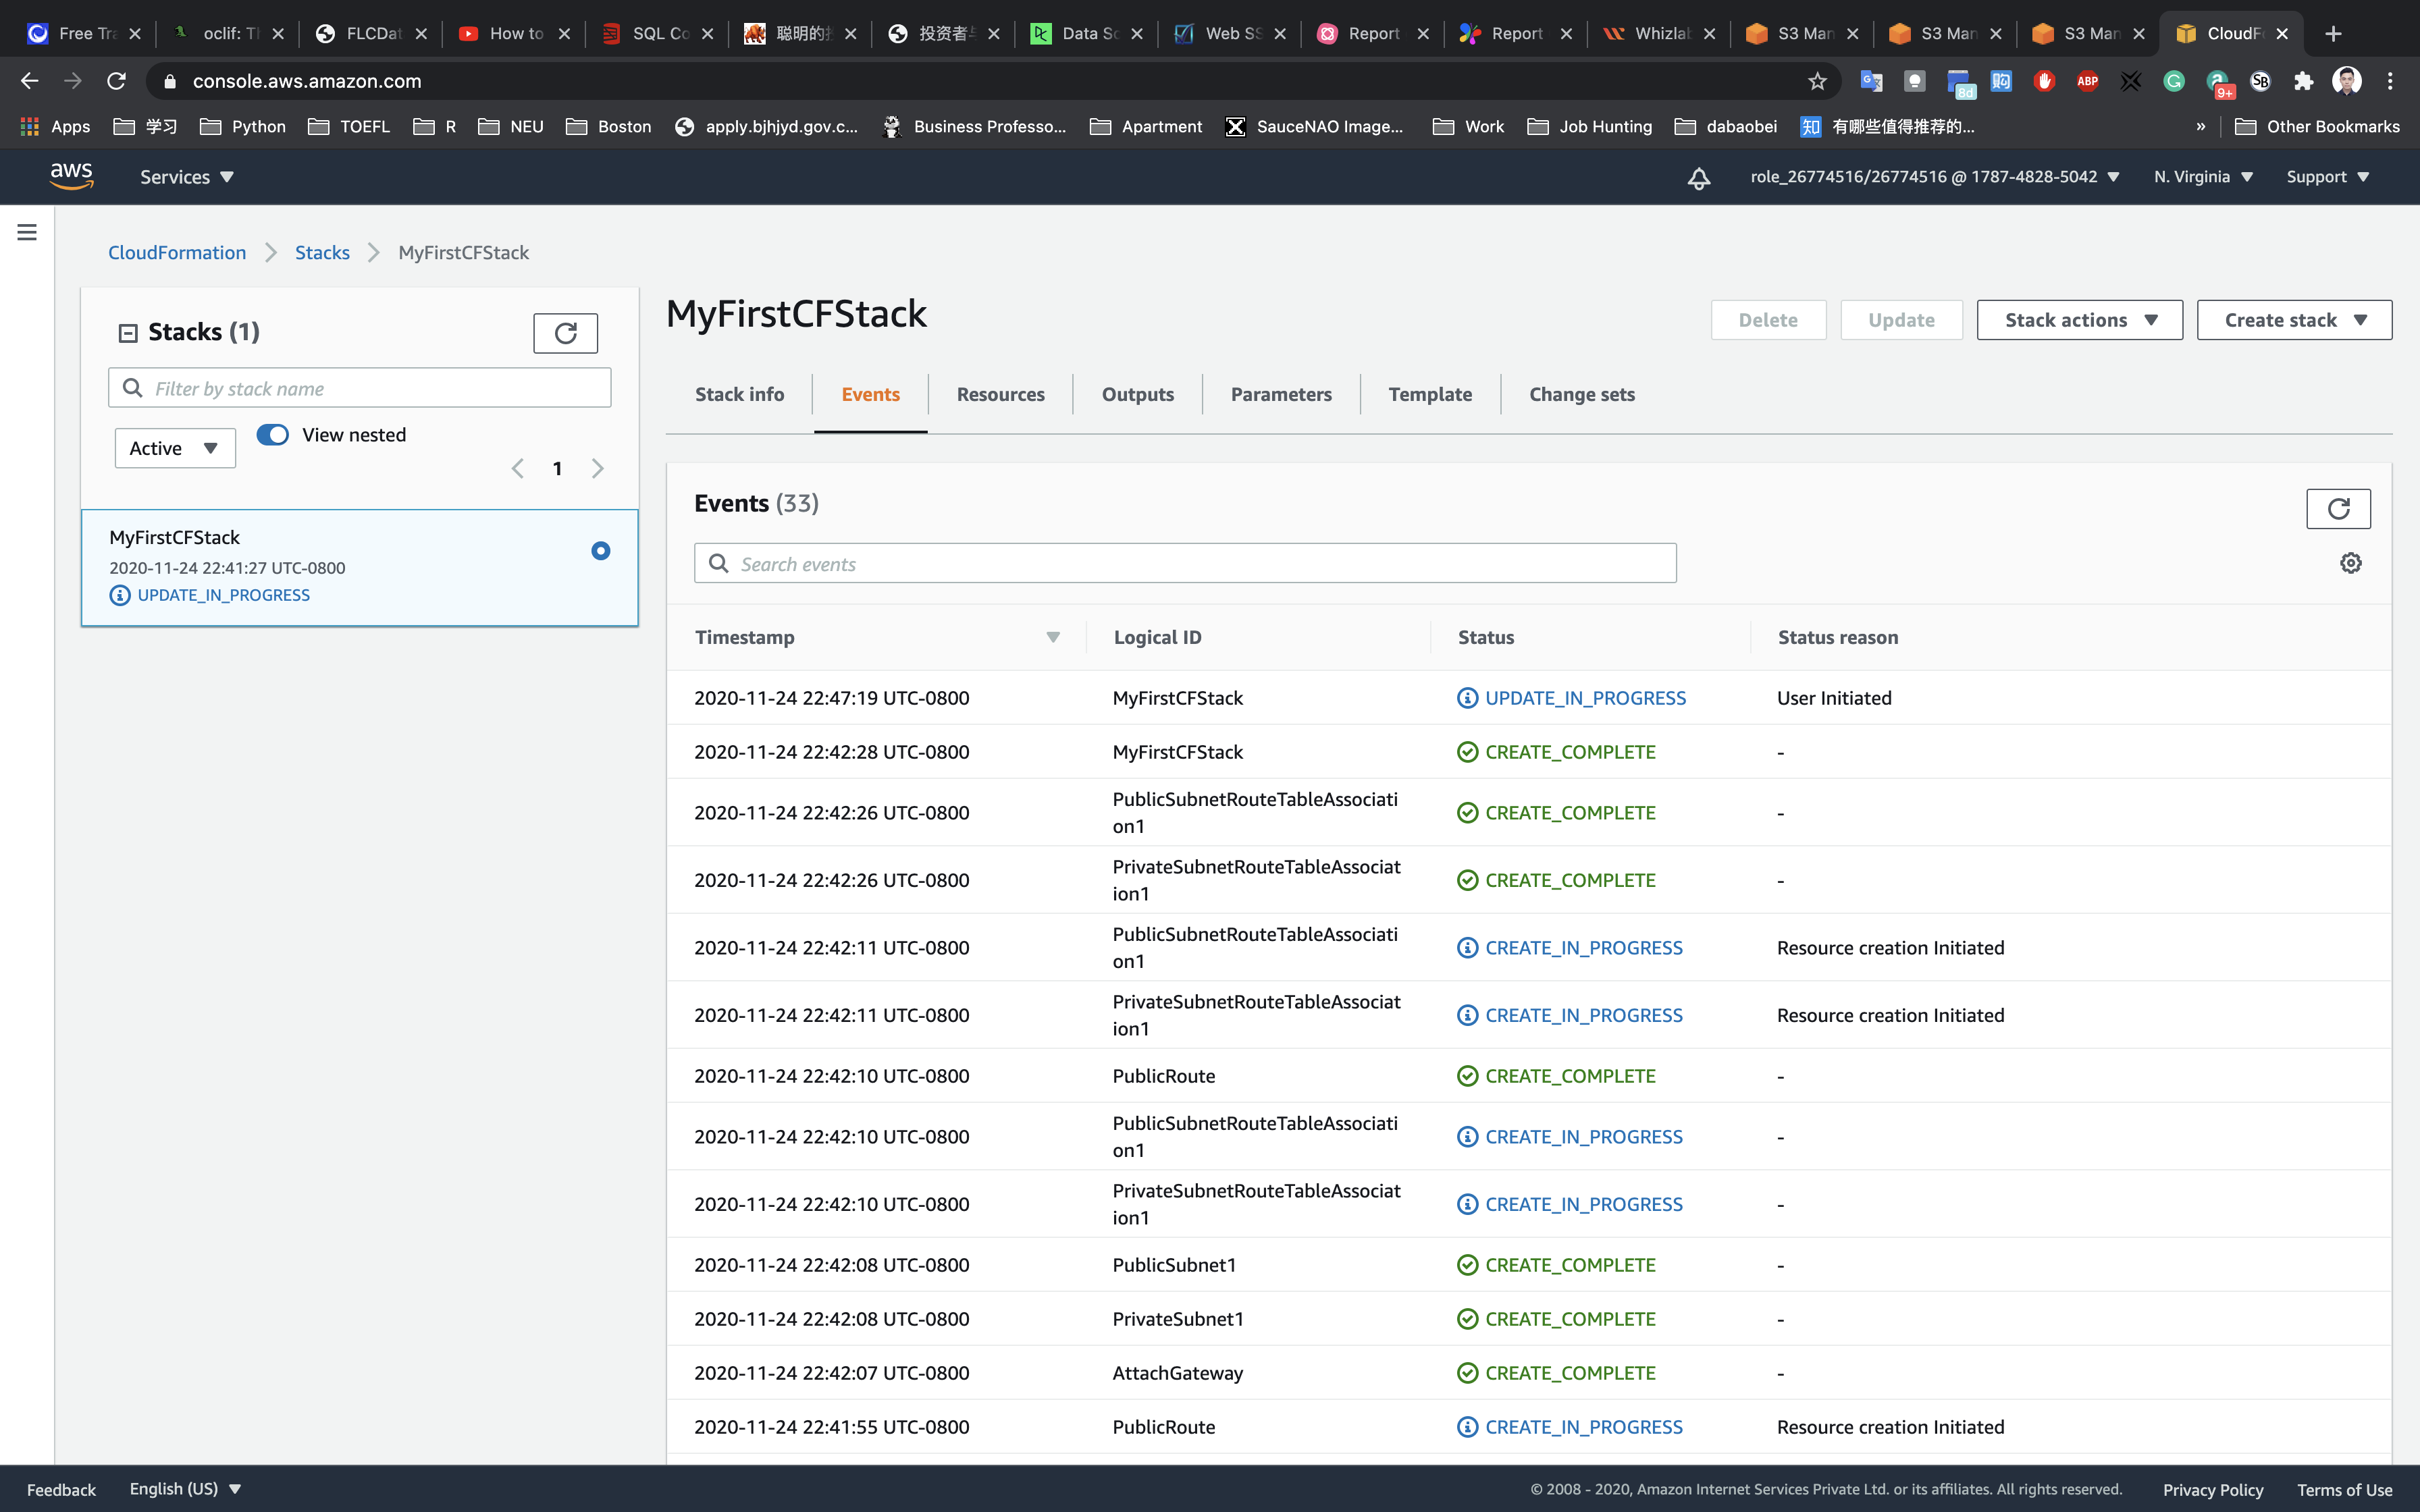Click the CloudFormation breadcrumb link

pos(177,252)
